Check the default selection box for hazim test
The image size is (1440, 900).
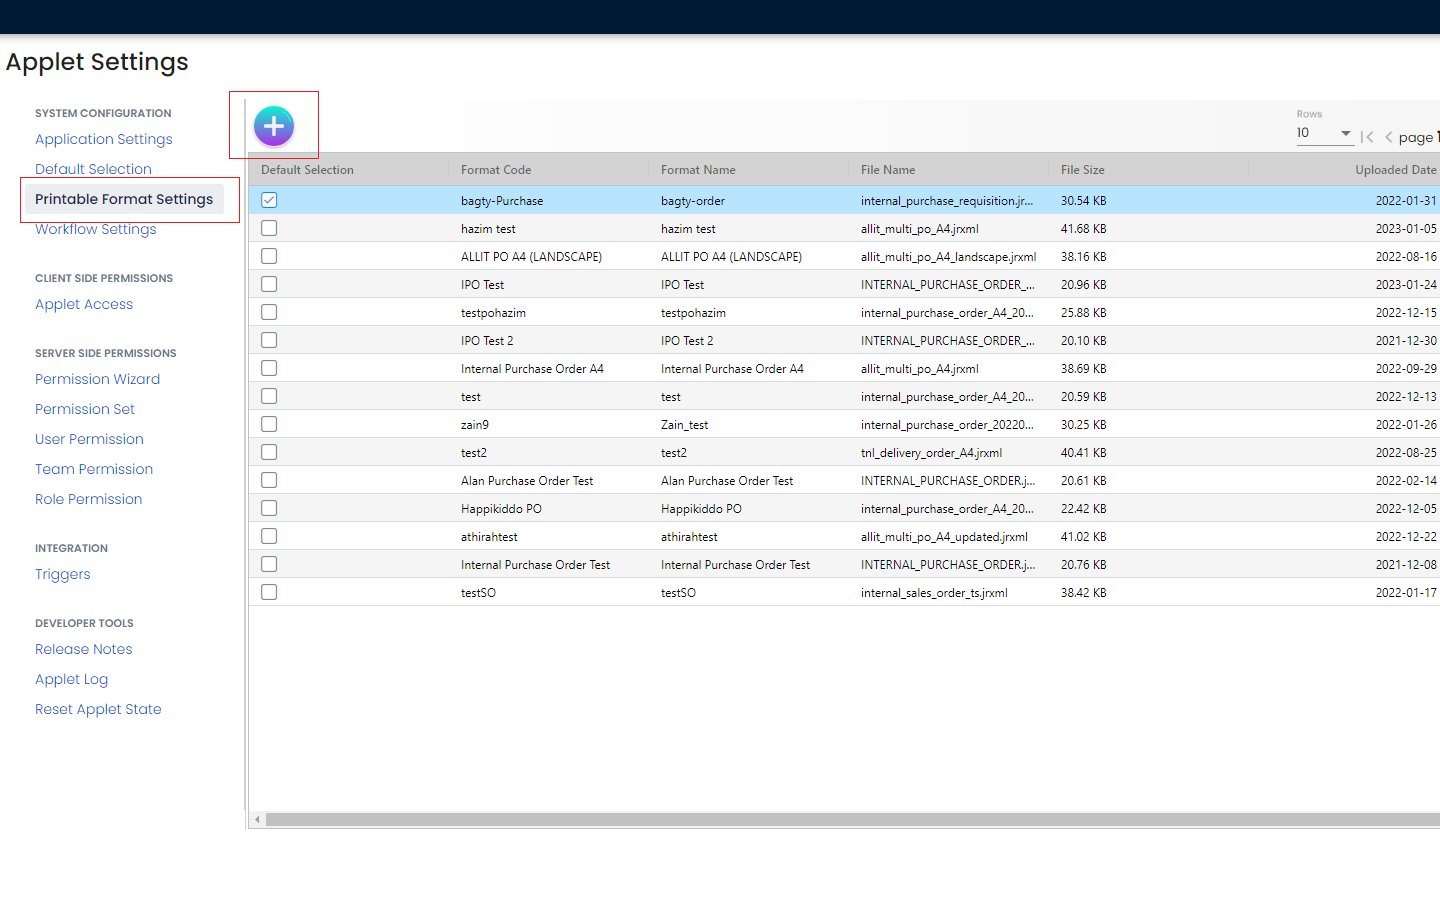[x=269, y=228]
